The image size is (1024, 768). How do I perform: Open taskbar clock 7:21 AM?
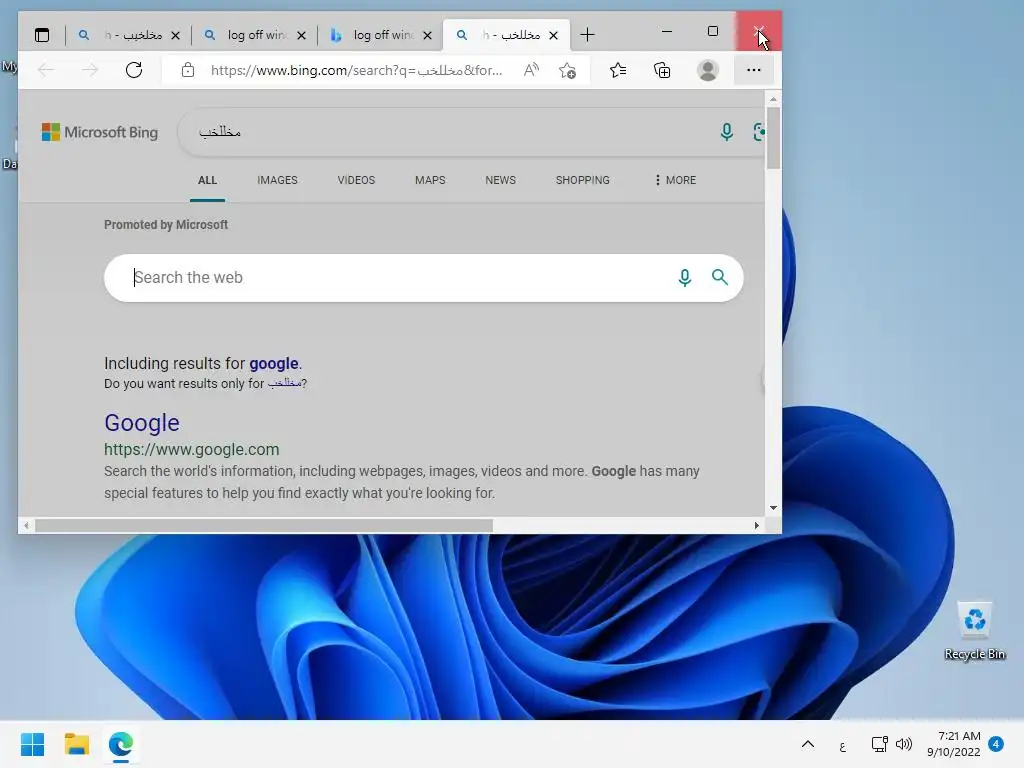pyautogui.click(x=953, y=744)
